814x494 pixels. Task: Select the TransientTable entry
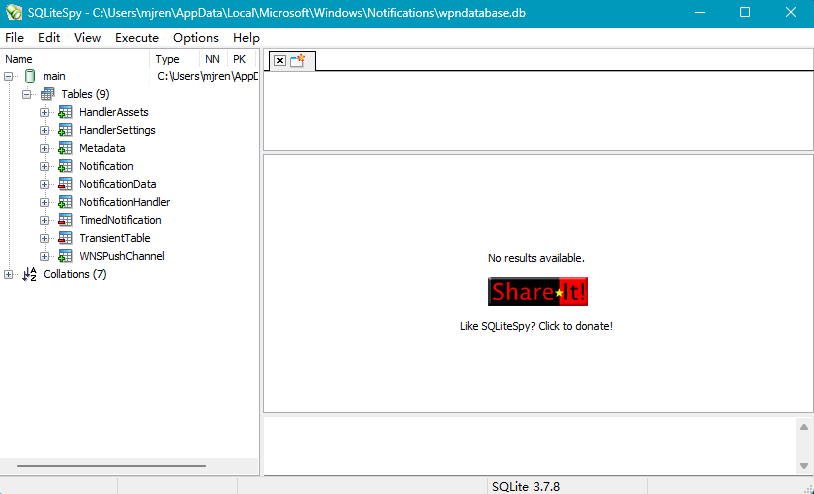pyautogui.click(x=115, y=238)
